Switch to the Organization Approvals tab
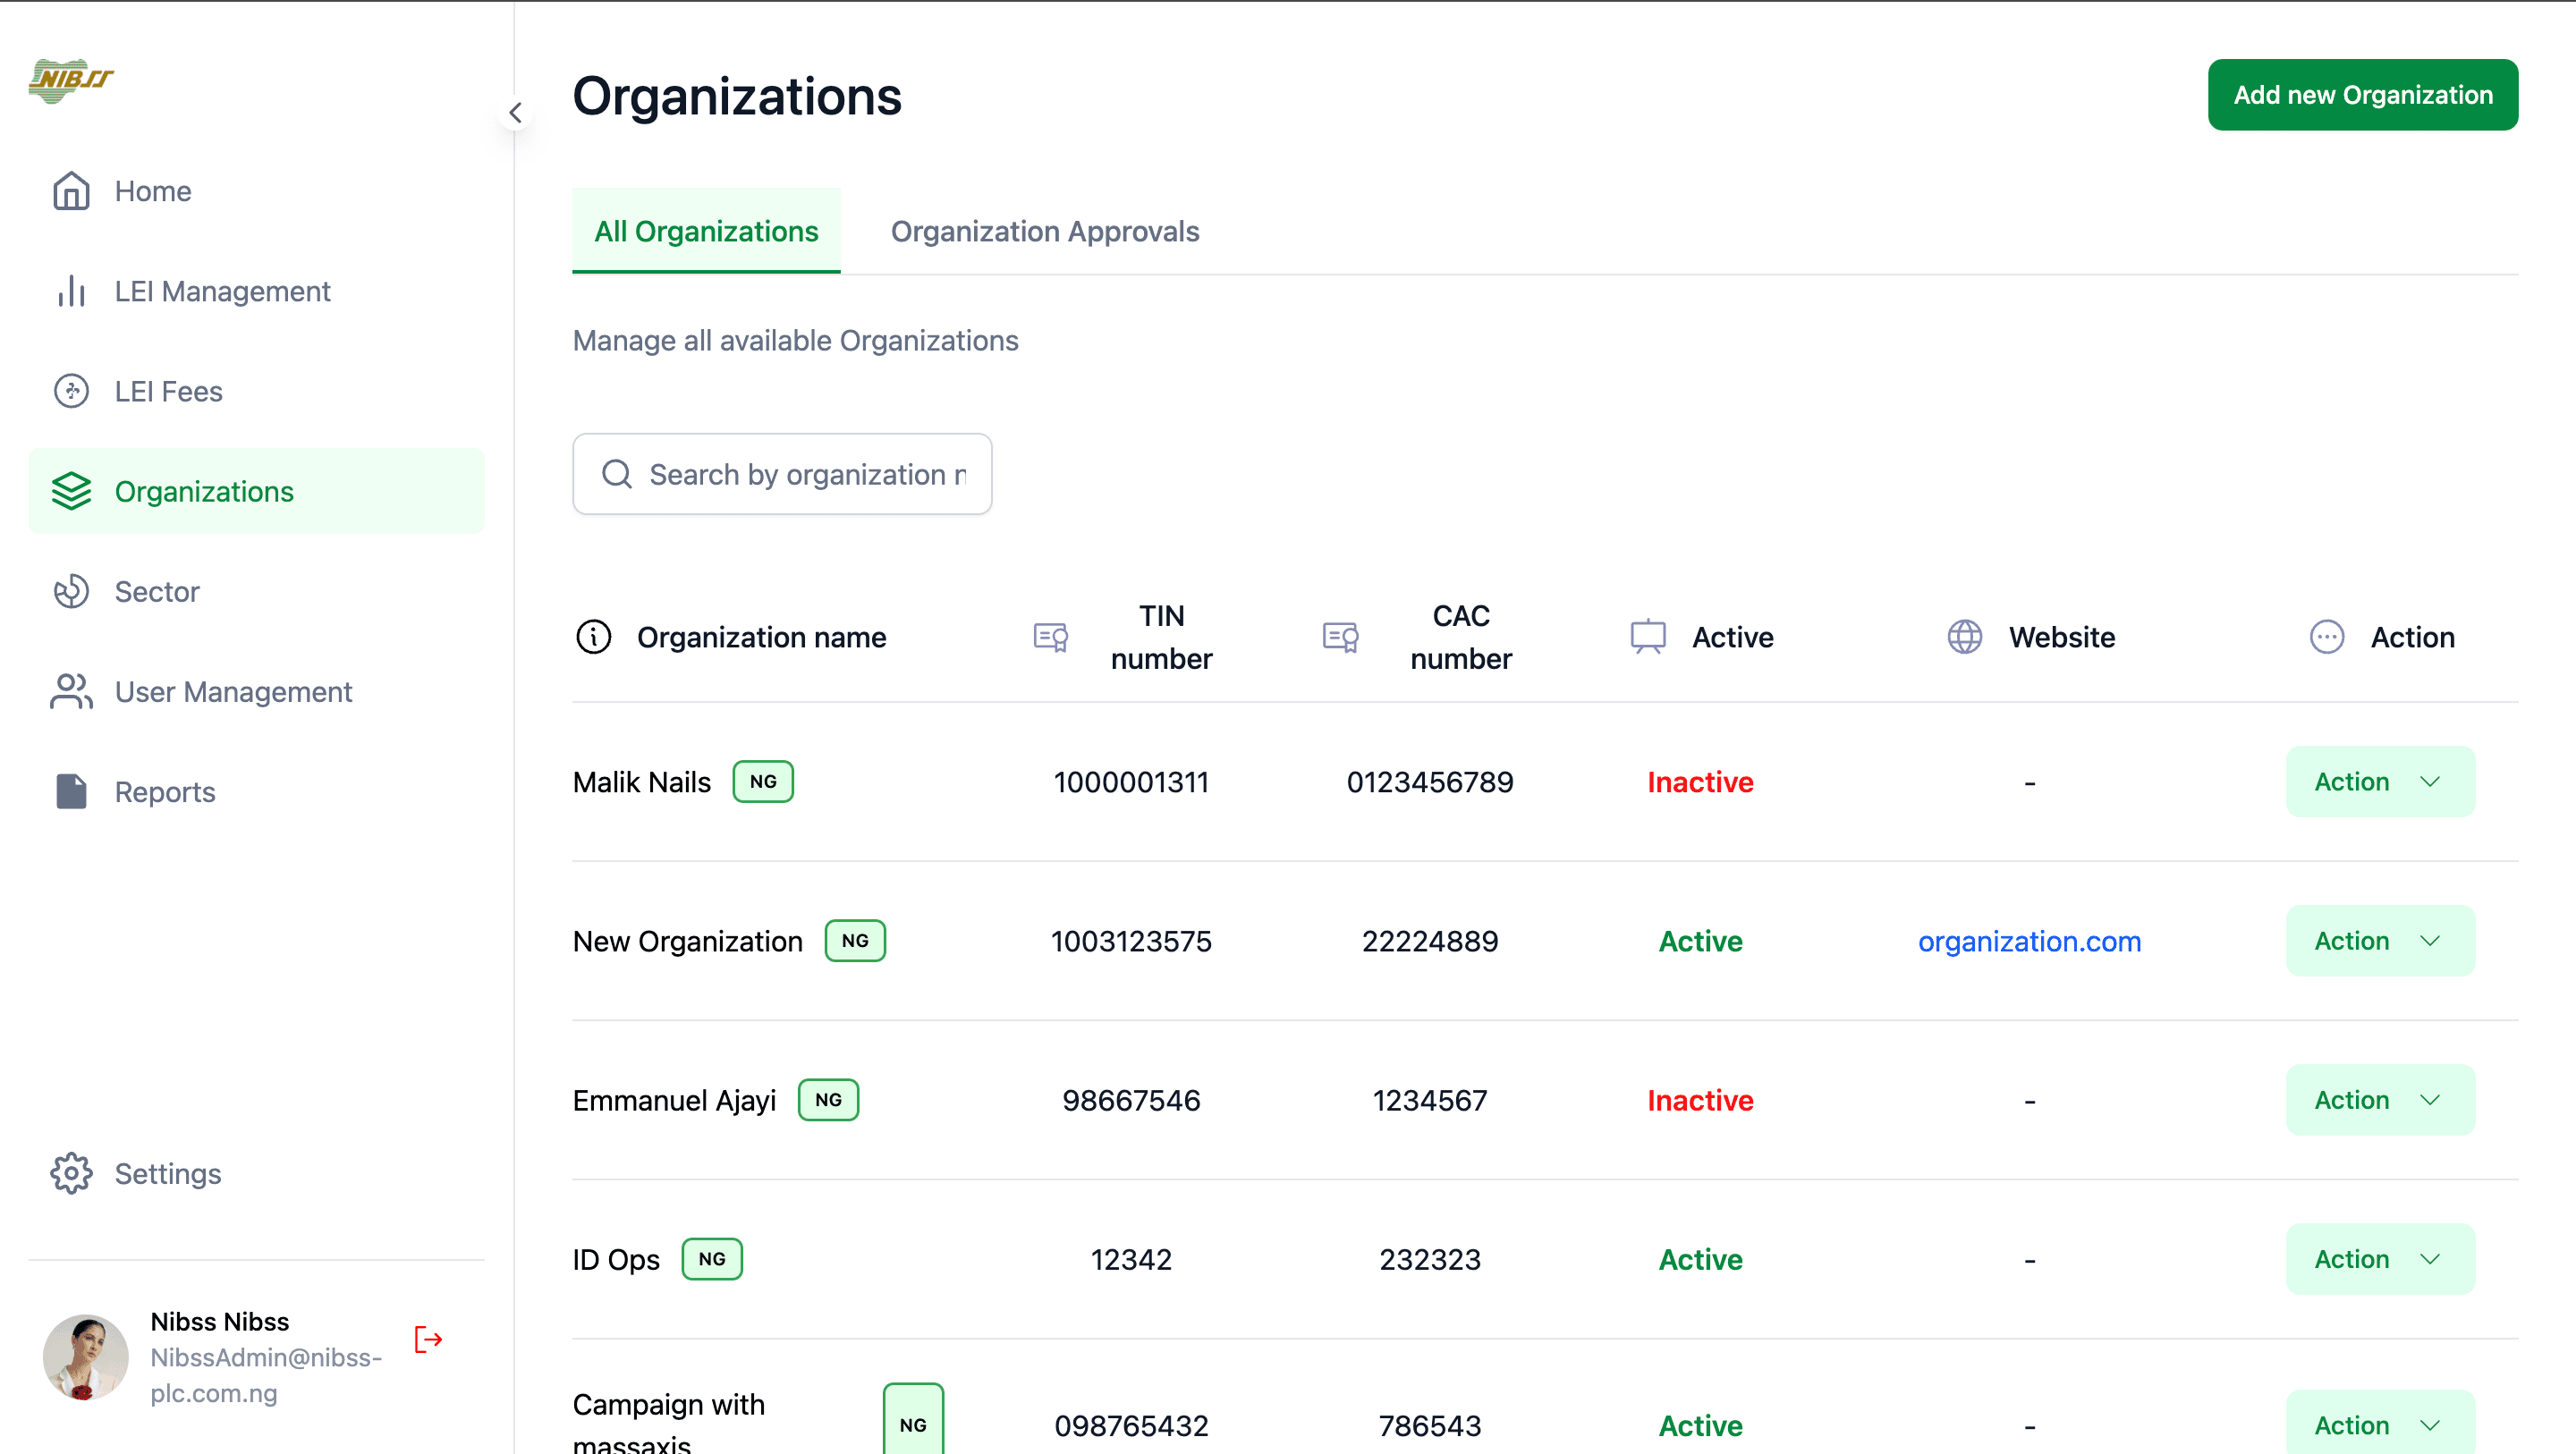 pos(1044,231)
